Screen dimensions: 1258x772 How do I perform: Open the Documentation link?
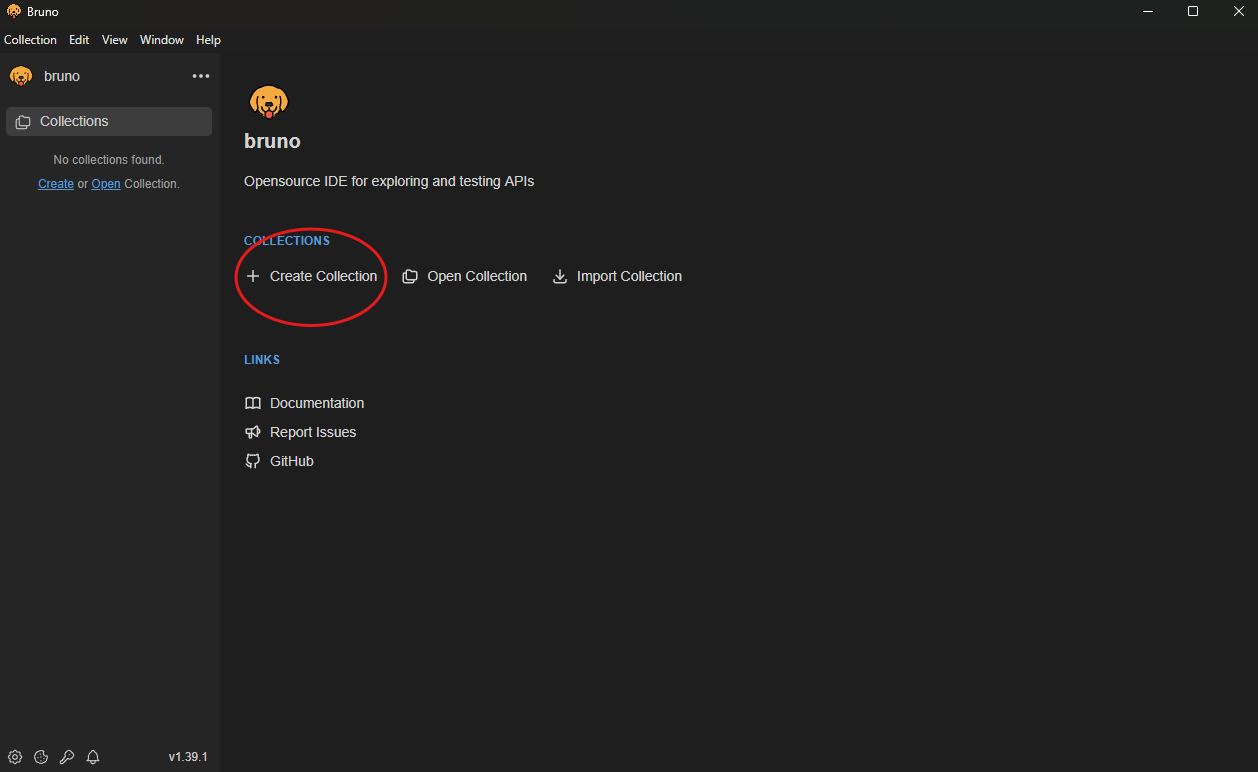tap(316, 403)
